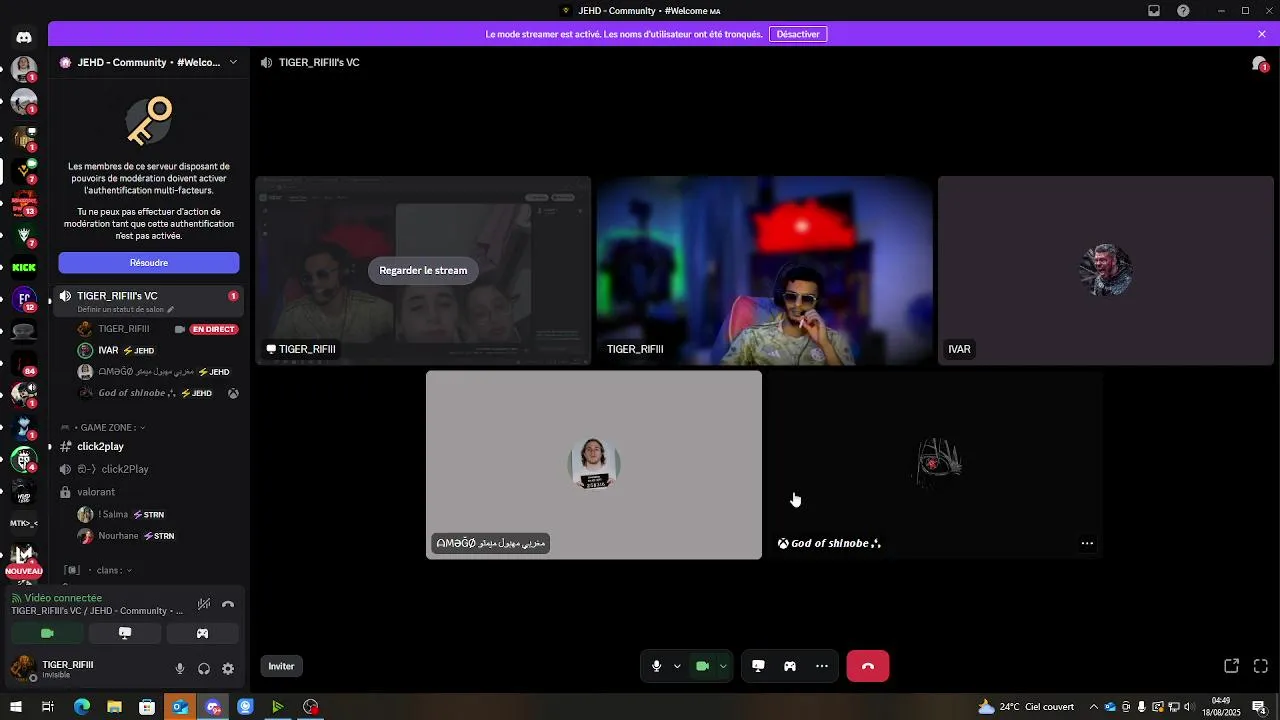Deafen with user panel headphones icon
Image resolution: width=1280 pixels, height=720 pixels.
click(x=204, y=669)
